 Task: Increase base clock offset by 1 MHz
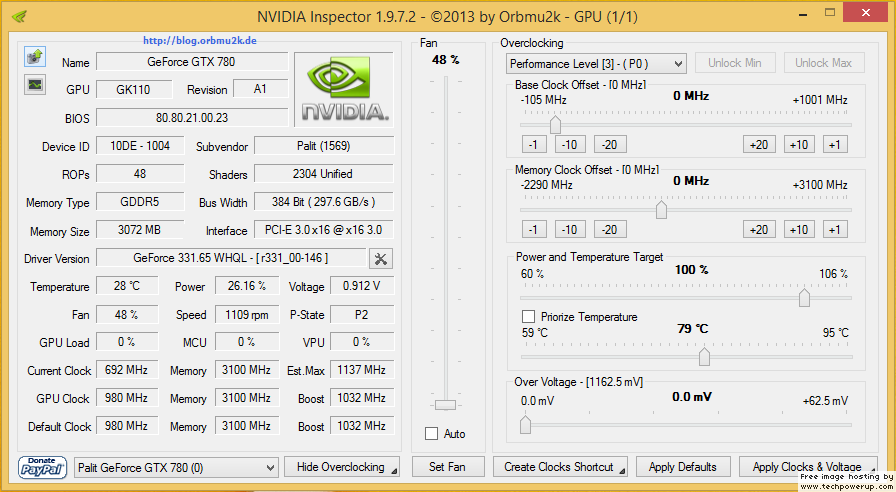[835, 145]
